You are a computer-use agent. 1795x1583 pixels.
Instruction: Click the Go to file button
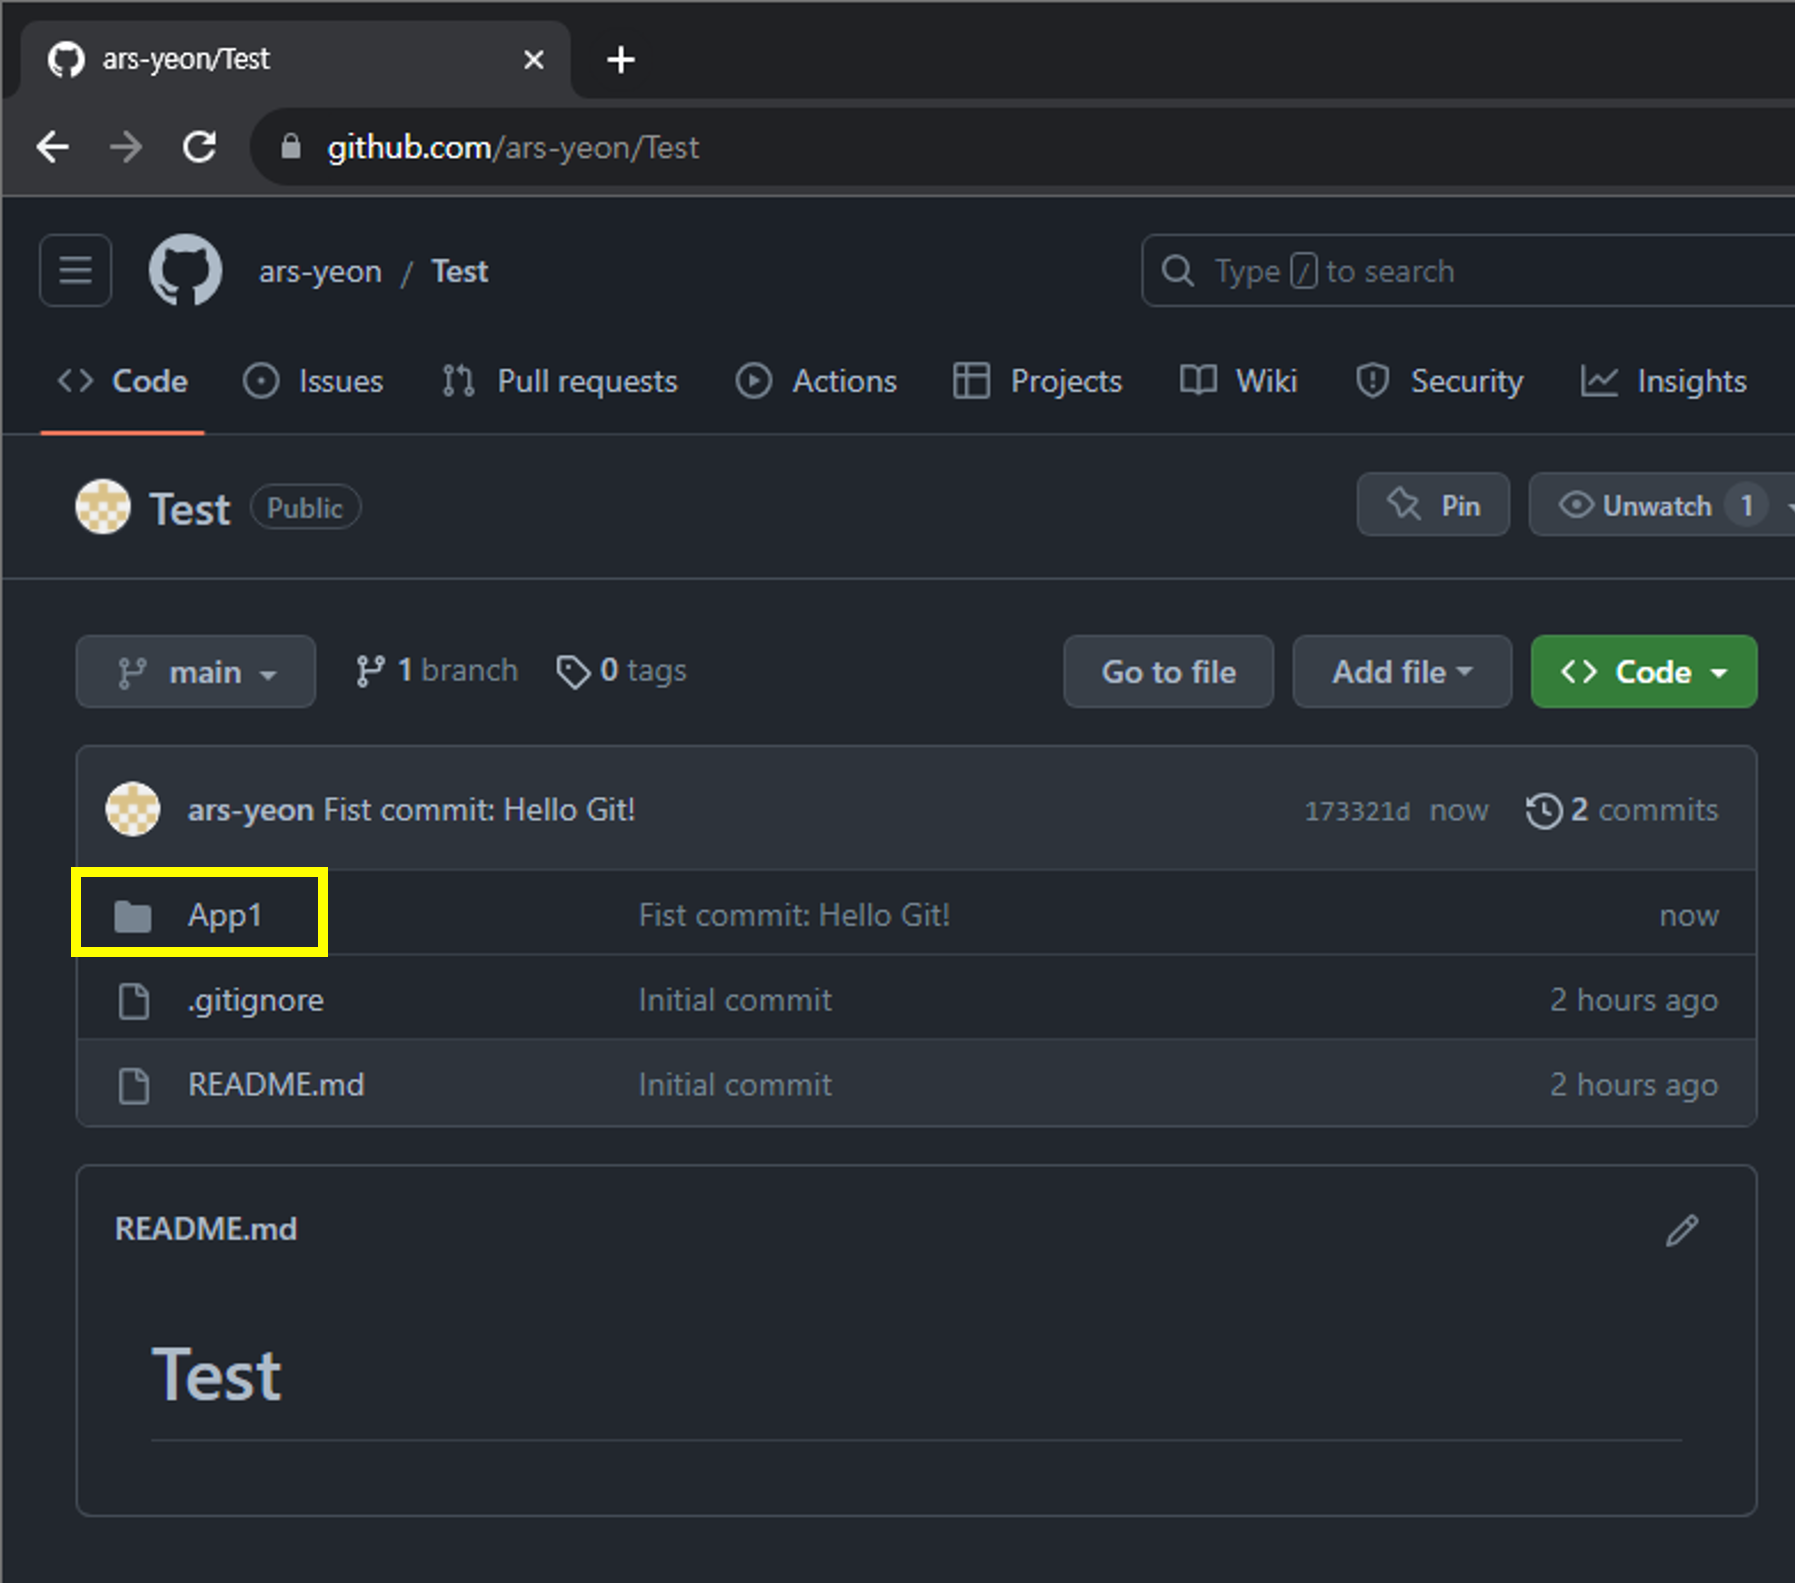point(1168,672)
